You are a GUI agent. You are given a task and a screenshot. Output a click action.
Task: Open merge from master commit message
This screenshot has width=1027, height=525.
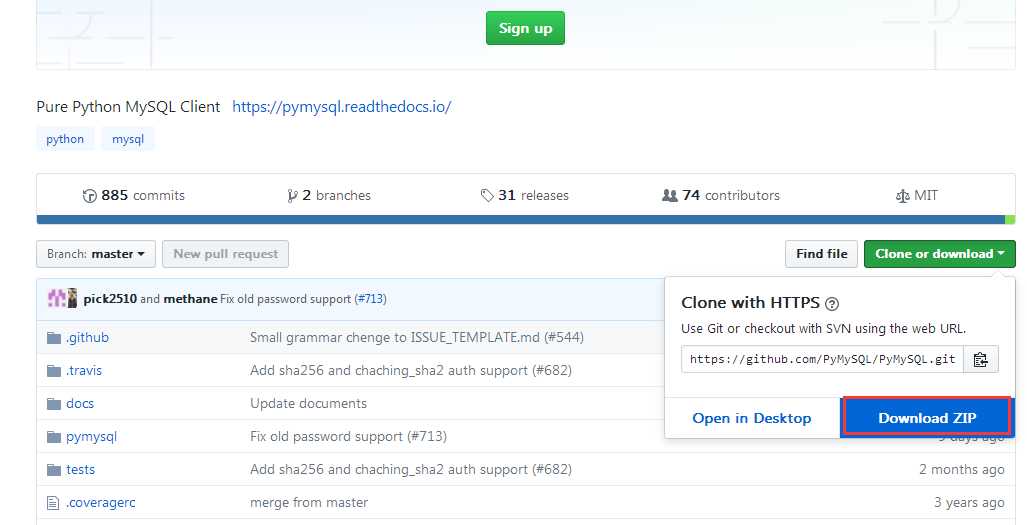point(309,503)
